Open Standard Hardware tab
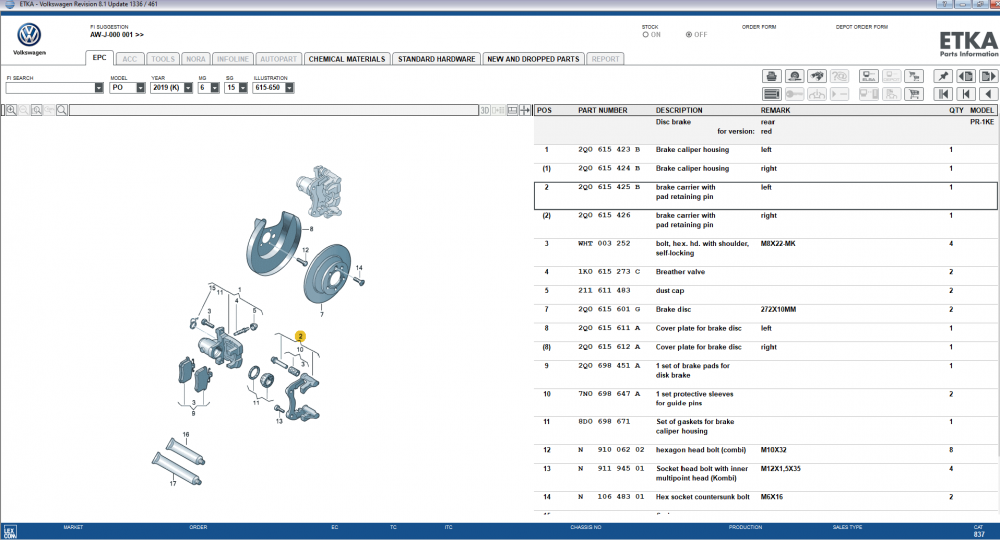 [436, 59]
